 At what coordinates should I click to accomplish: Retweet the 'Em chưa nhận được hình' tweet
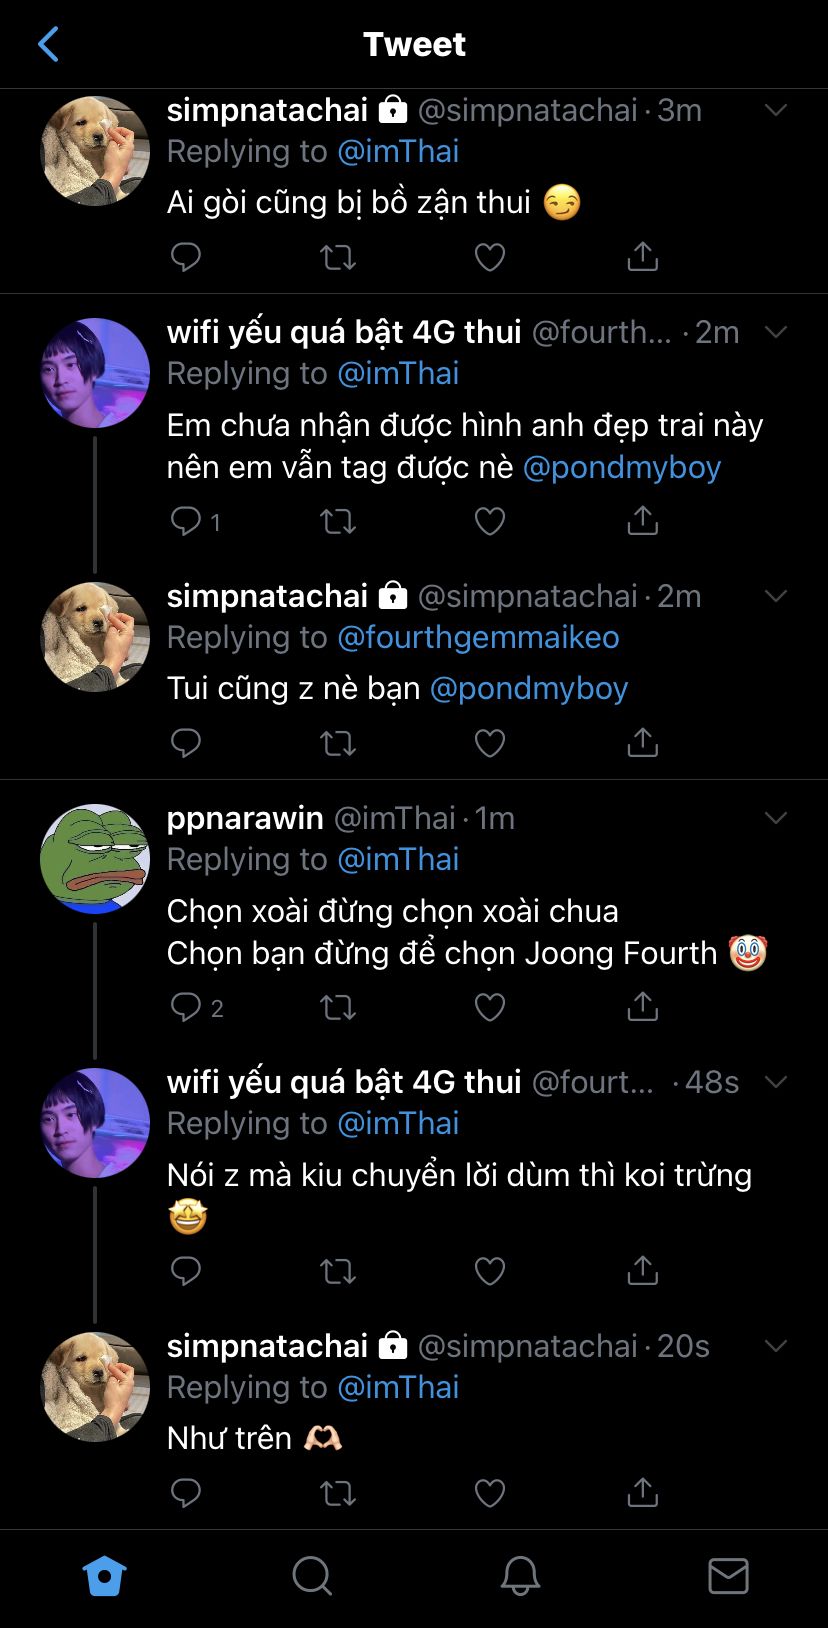coord(338,521)
